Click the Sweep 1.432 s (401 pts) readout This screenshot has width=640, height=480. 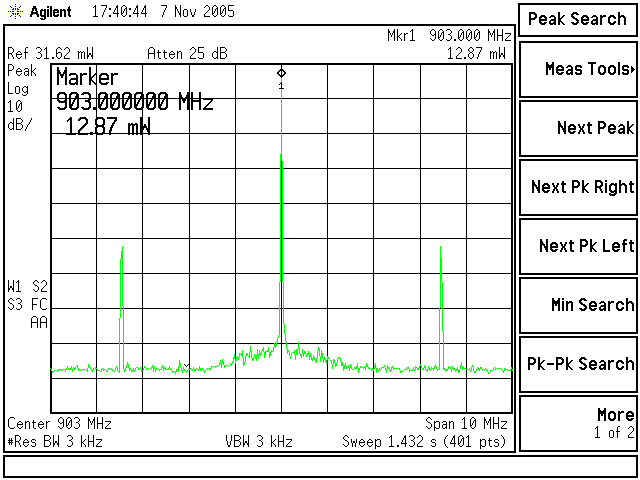[424, 442]
